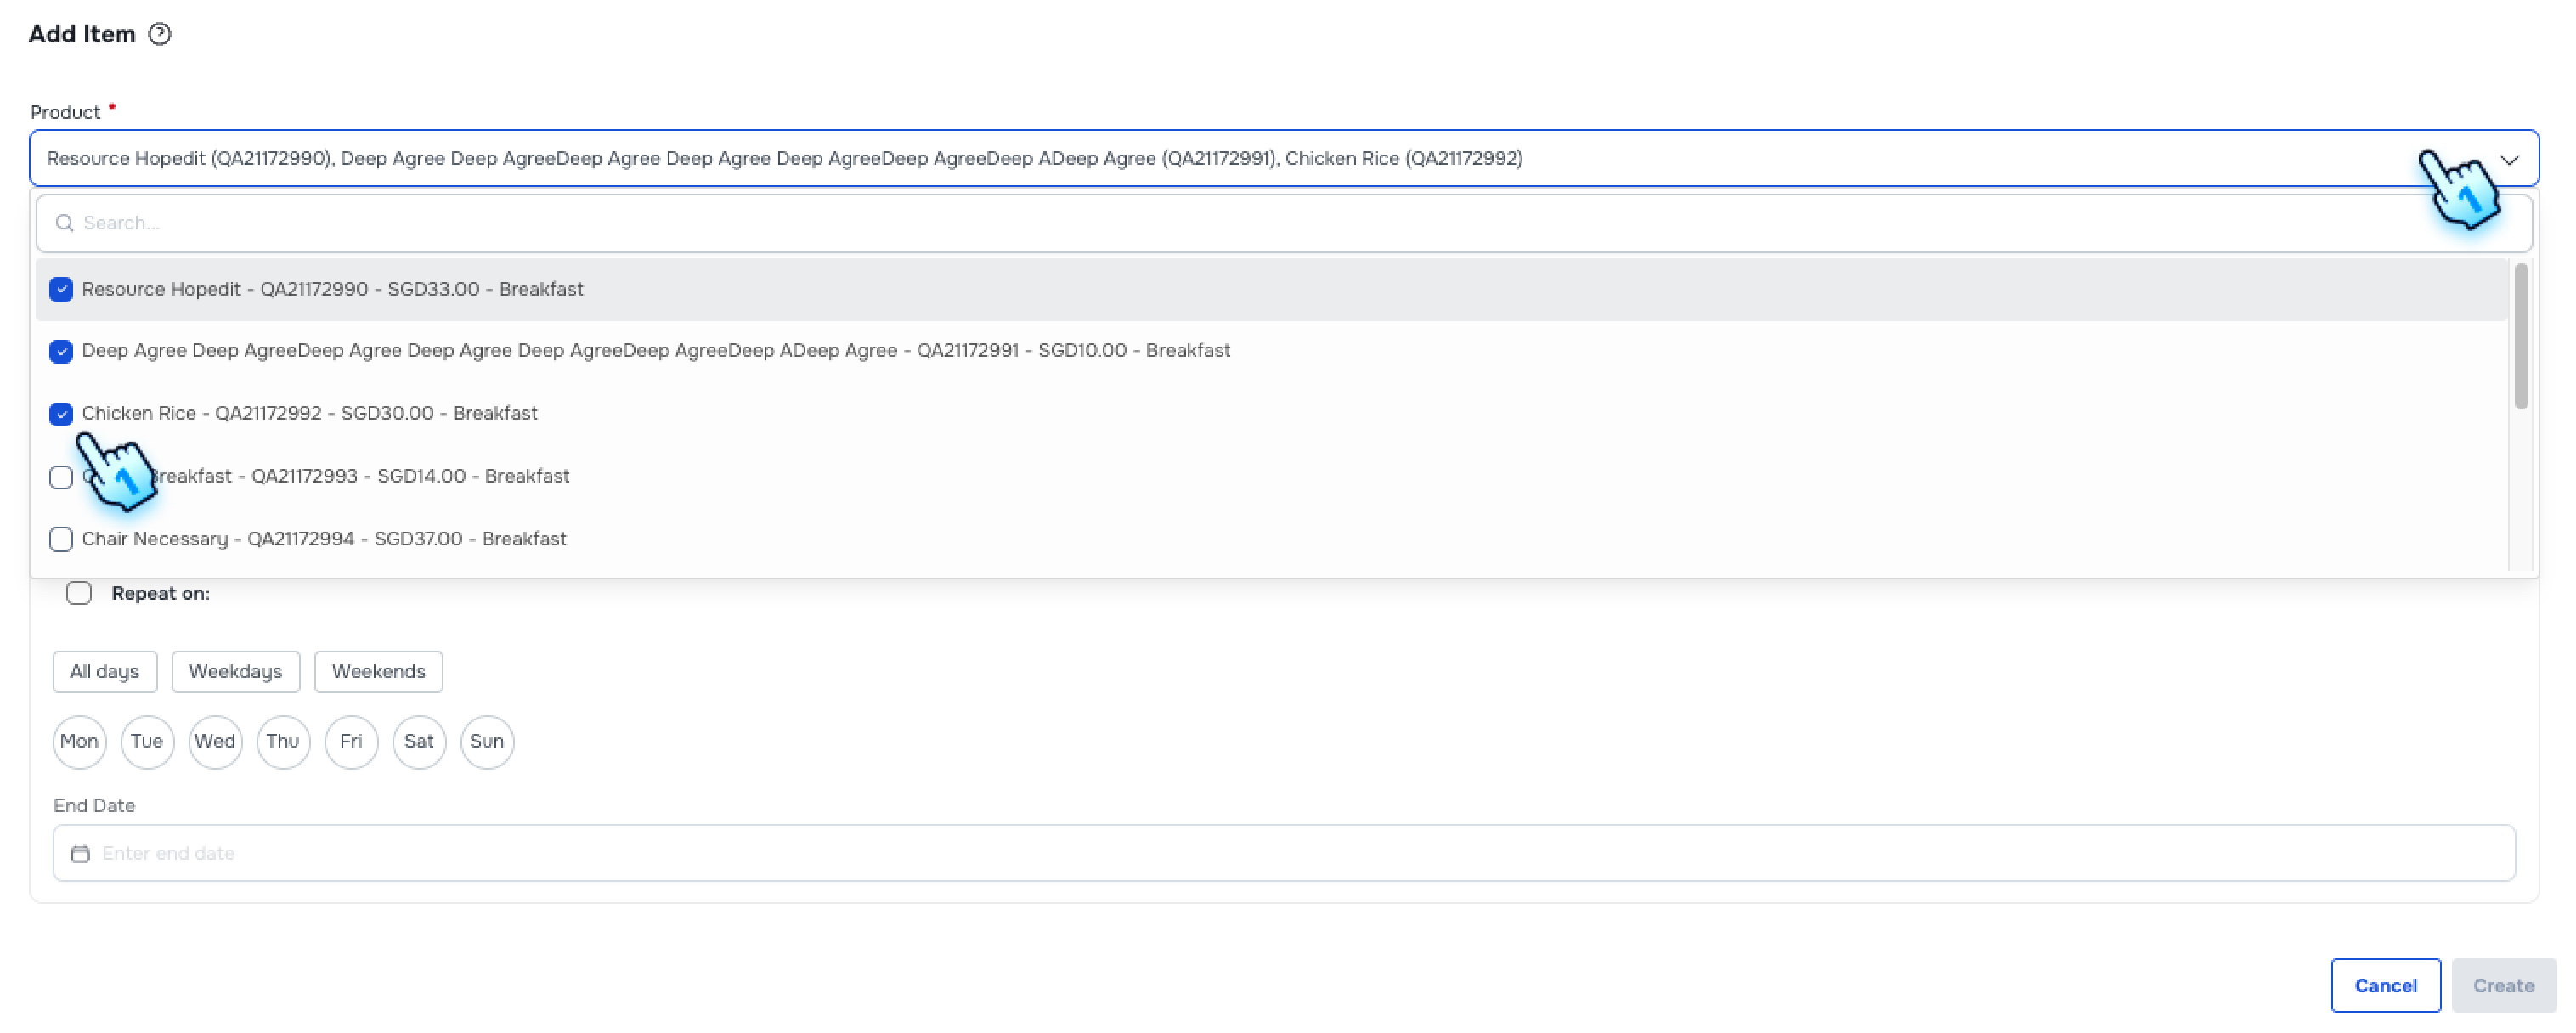Collapse the Product dropdown chevron
The image size is (2576, 1033).
point(2509,160)
